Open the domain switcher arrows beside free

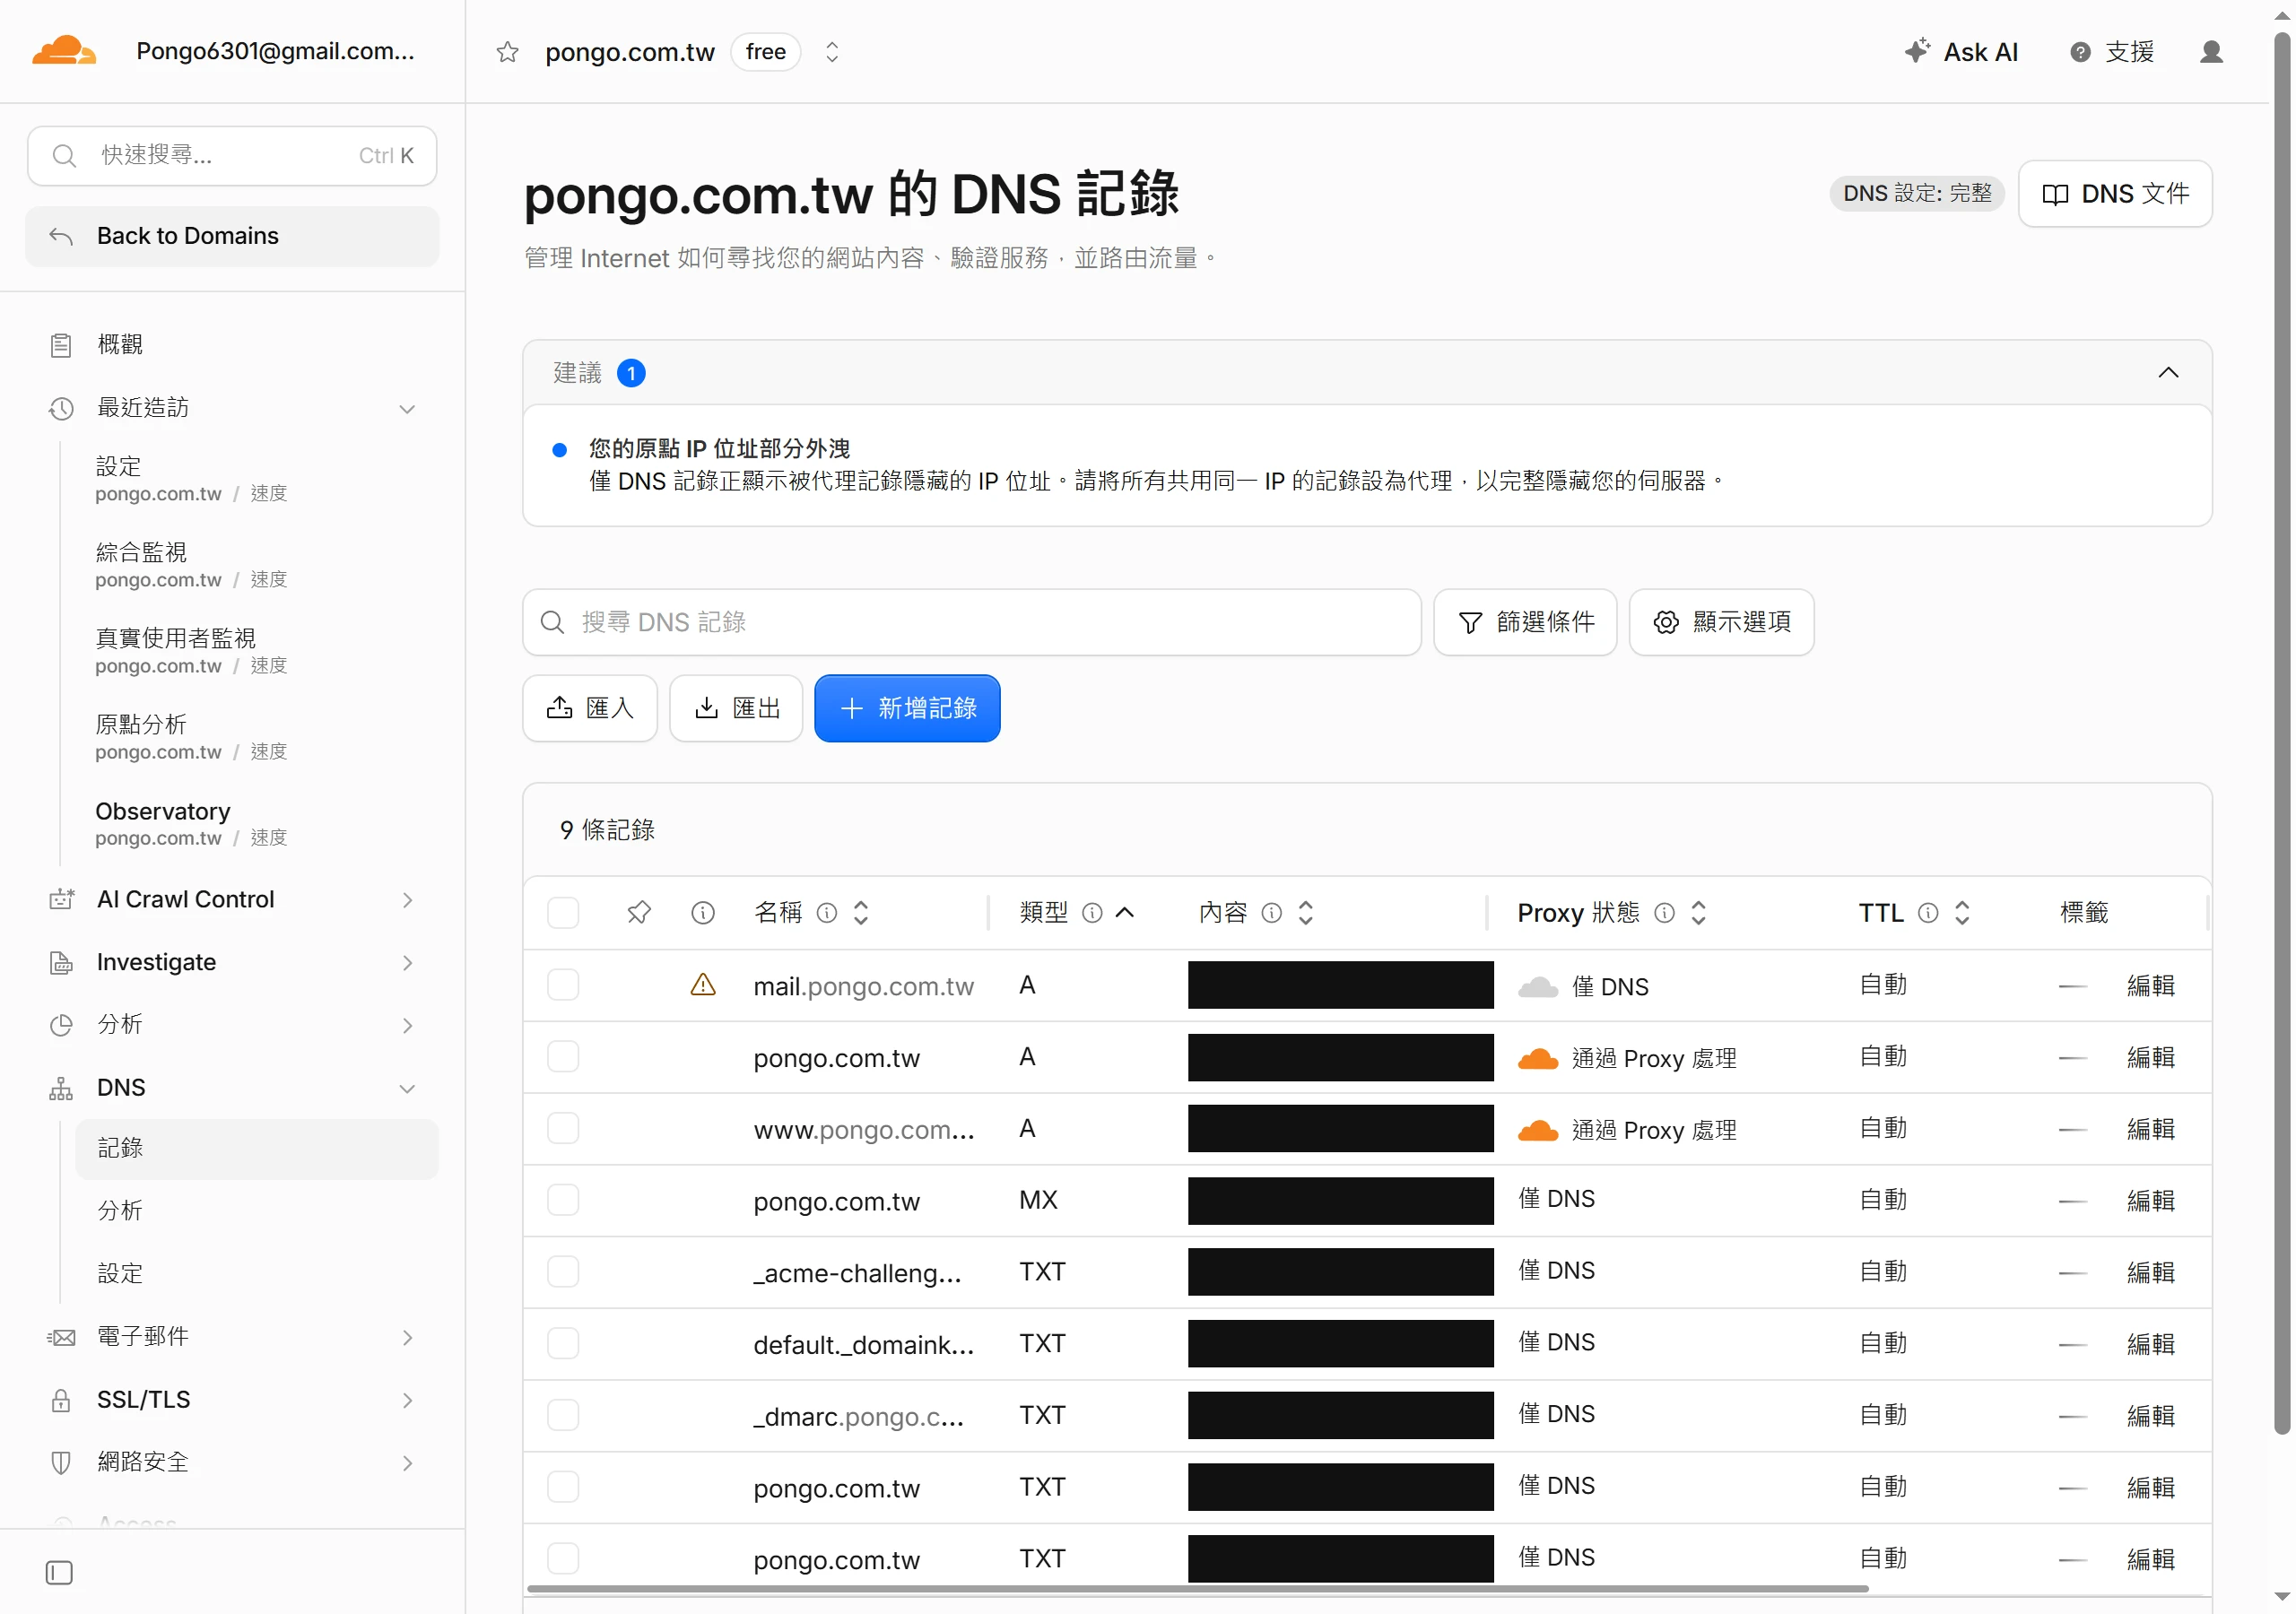(831, 52)
